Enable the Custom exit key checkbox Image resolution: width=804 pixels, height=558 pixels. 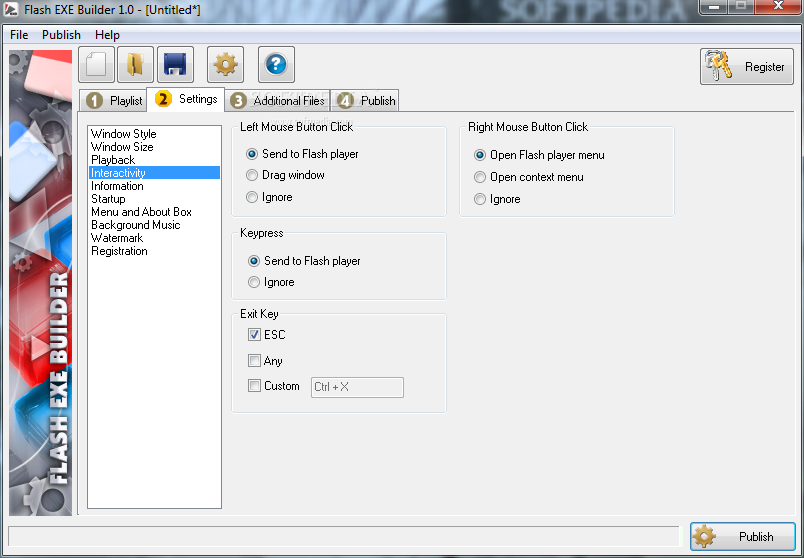254,386
